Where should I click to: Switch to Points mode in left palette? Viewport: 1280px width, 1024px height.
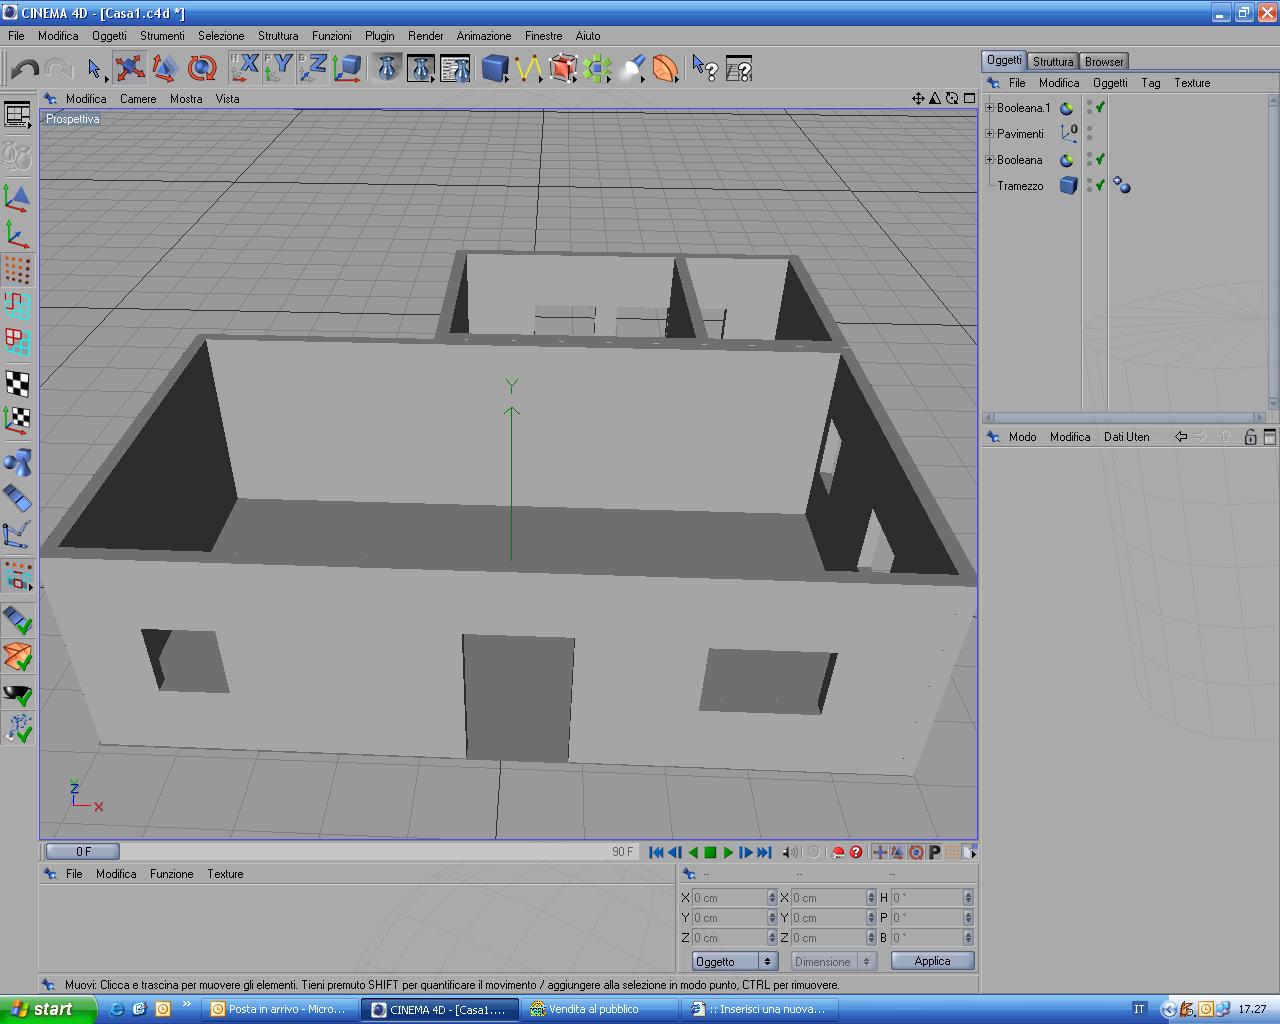[x=17, y=270]
